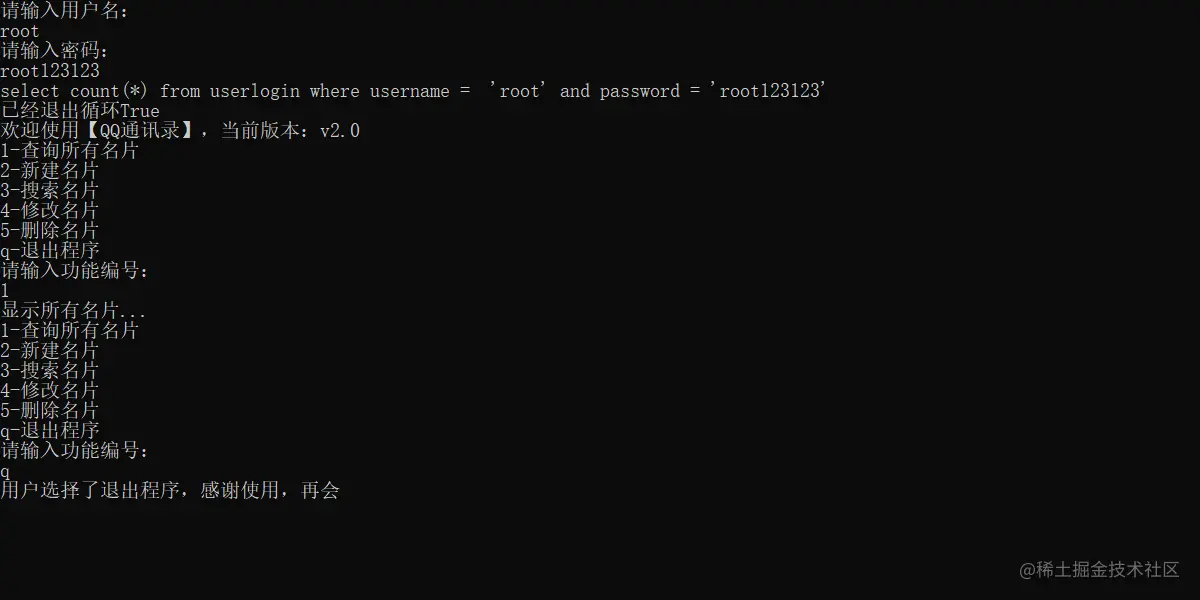Click the '@稀土掘金技术社区' watermark
Viewport: 1200px width, 600px height.
pos(1099,570)
